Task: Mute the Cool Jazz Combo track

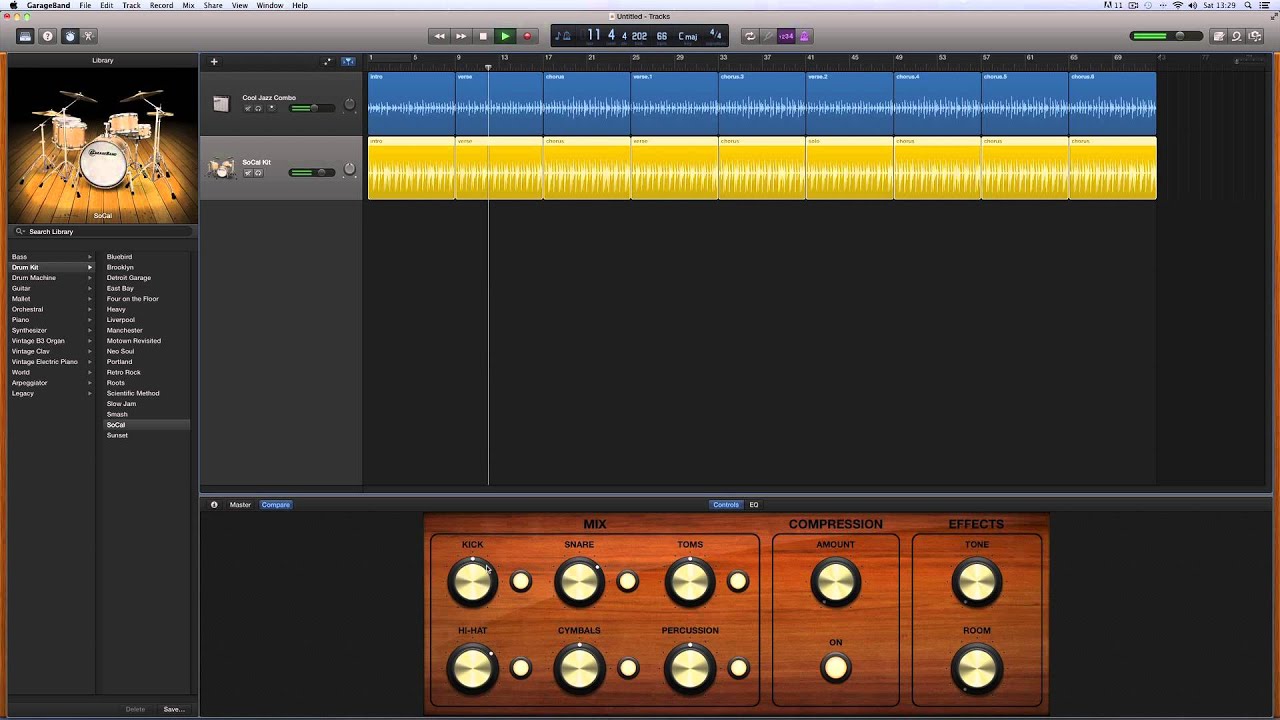Action: (x=247, y=108)
